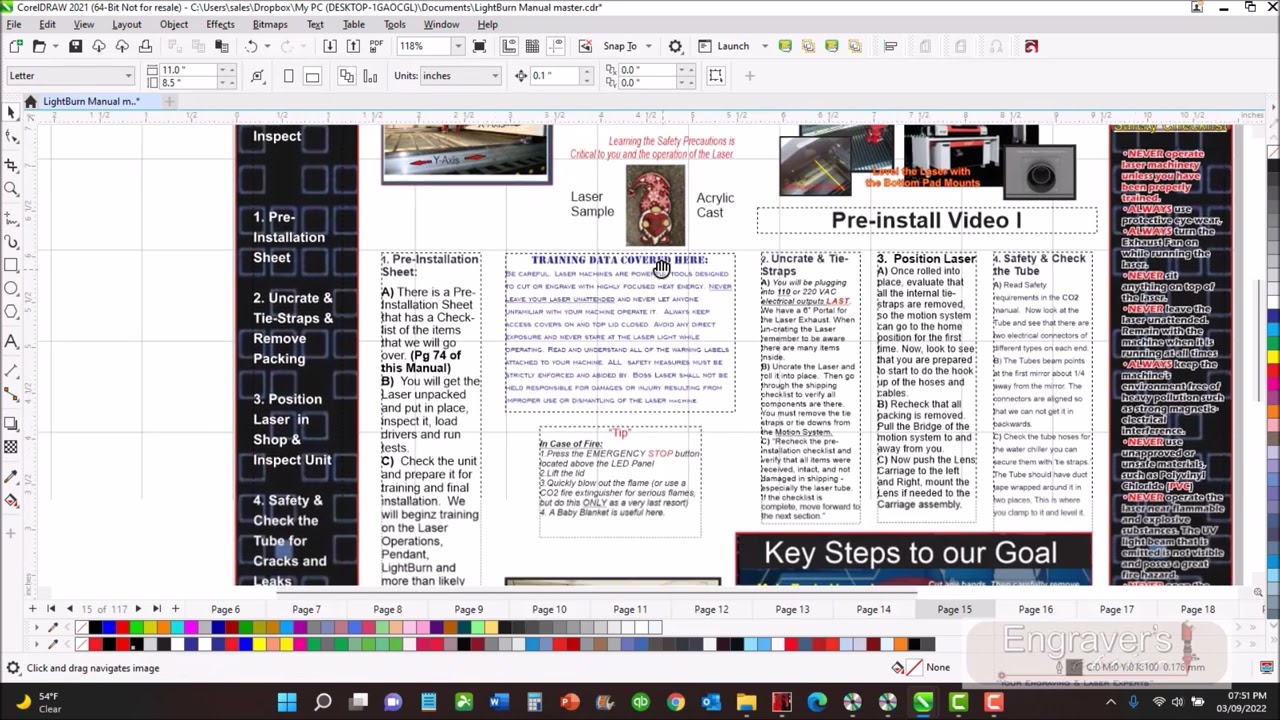This screenshot has width=1280, height=720.
Task: Jump to first page in page navigator
Action: [x=51, y=609]
